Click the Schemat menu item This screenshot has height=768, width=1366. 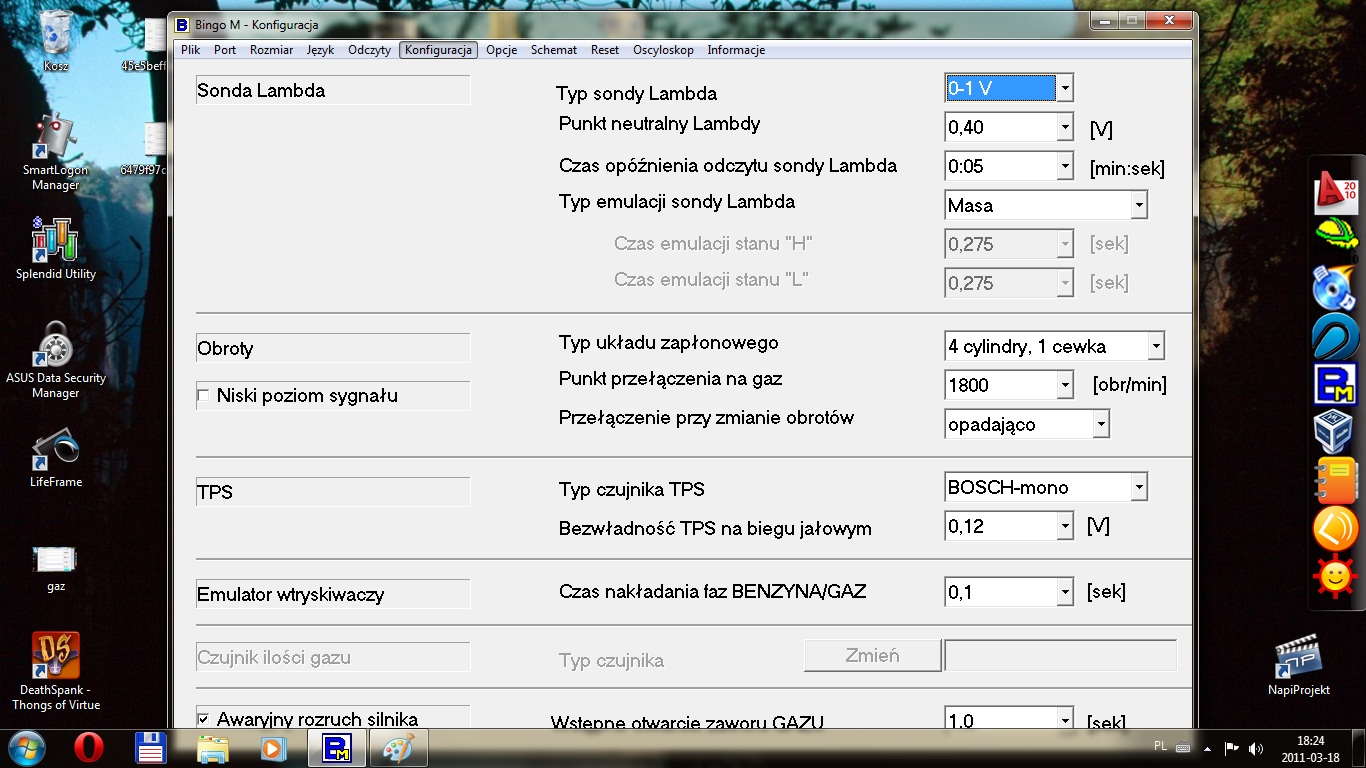554,50
